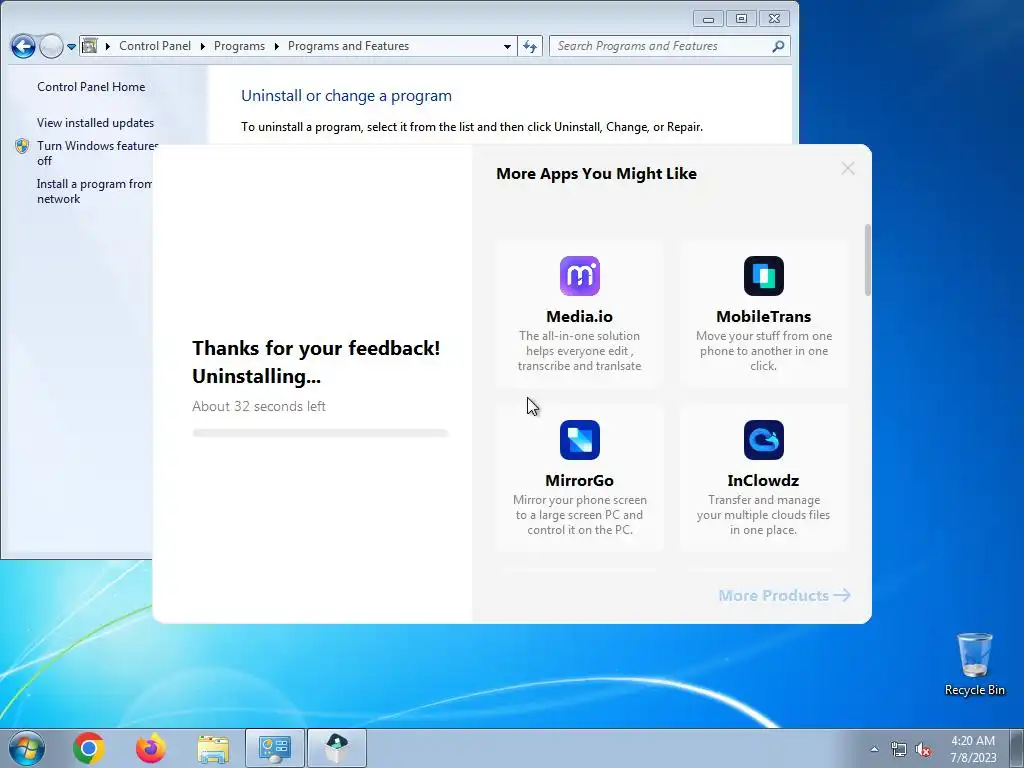The height and width of the screenshot is (768, 1024).
Task: Open View installed updates link
Action: tap(95, 123)
